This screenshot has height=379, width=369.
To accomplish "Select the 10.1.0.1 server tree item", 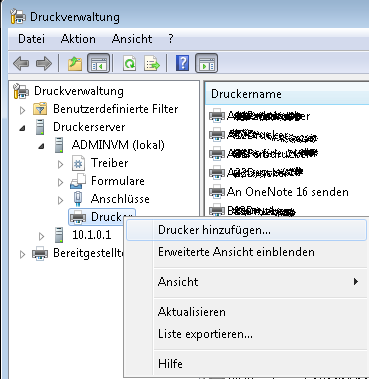I will click(91, 235).
